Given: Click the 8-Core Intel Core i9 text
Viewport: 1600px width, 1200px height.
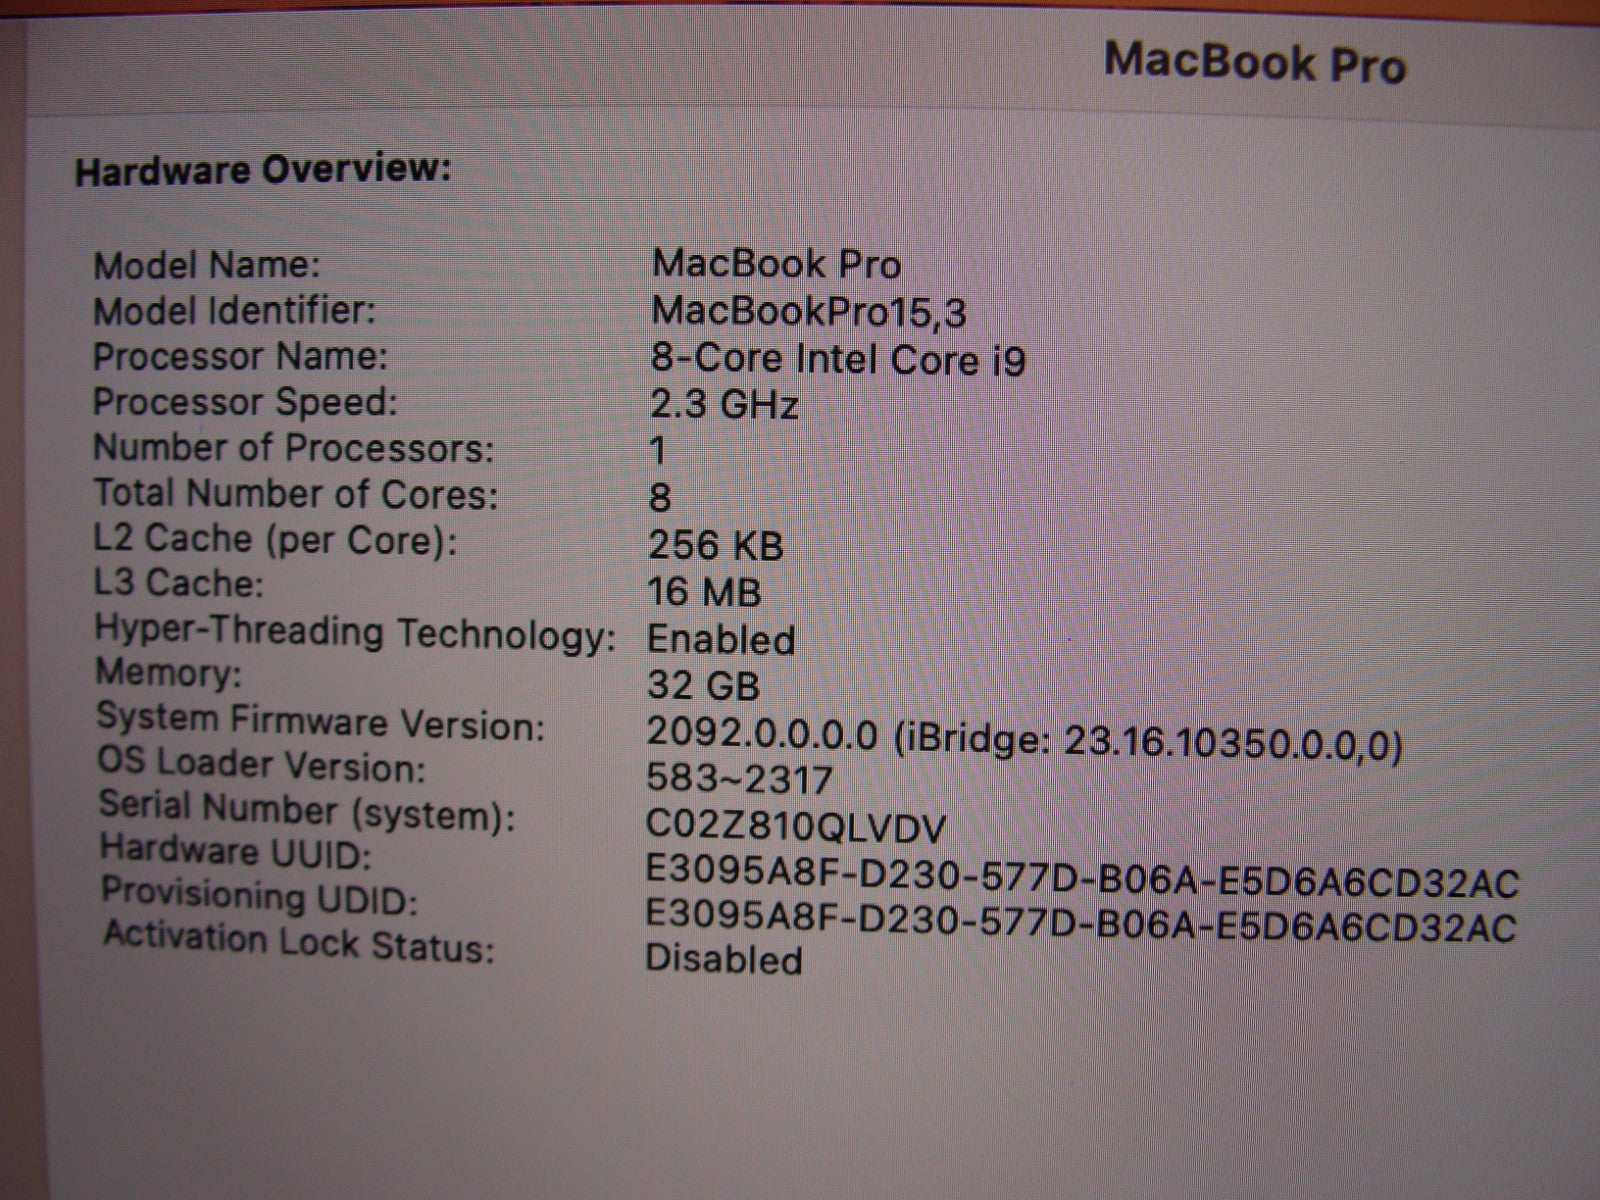Looking at the screenshot, I should (838, 359).
